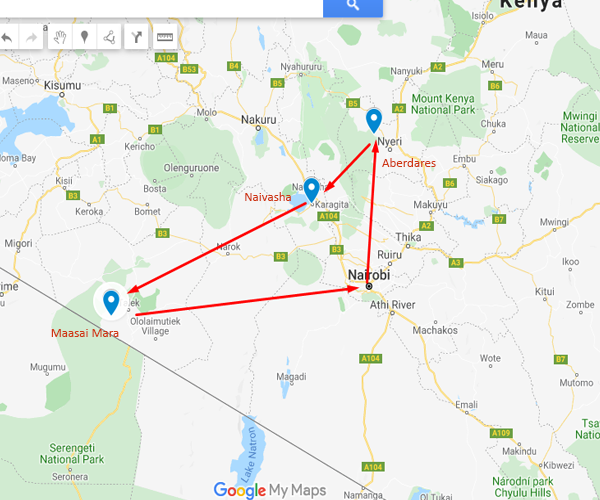The width and height of the screenshot is (600, 500).
Task: Select the hand pan tool
Action: coord(60,37)
